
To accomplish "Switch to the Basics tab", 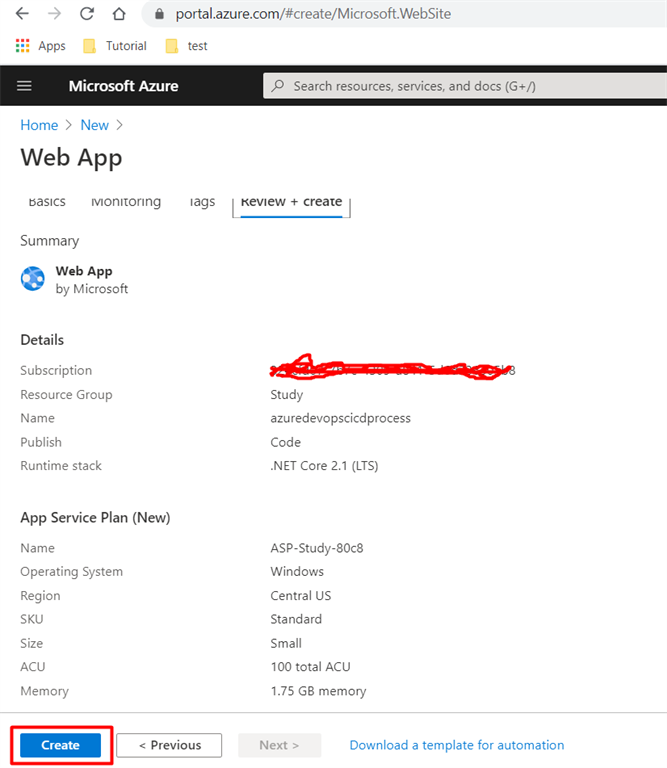I will (x=46, y=202).
